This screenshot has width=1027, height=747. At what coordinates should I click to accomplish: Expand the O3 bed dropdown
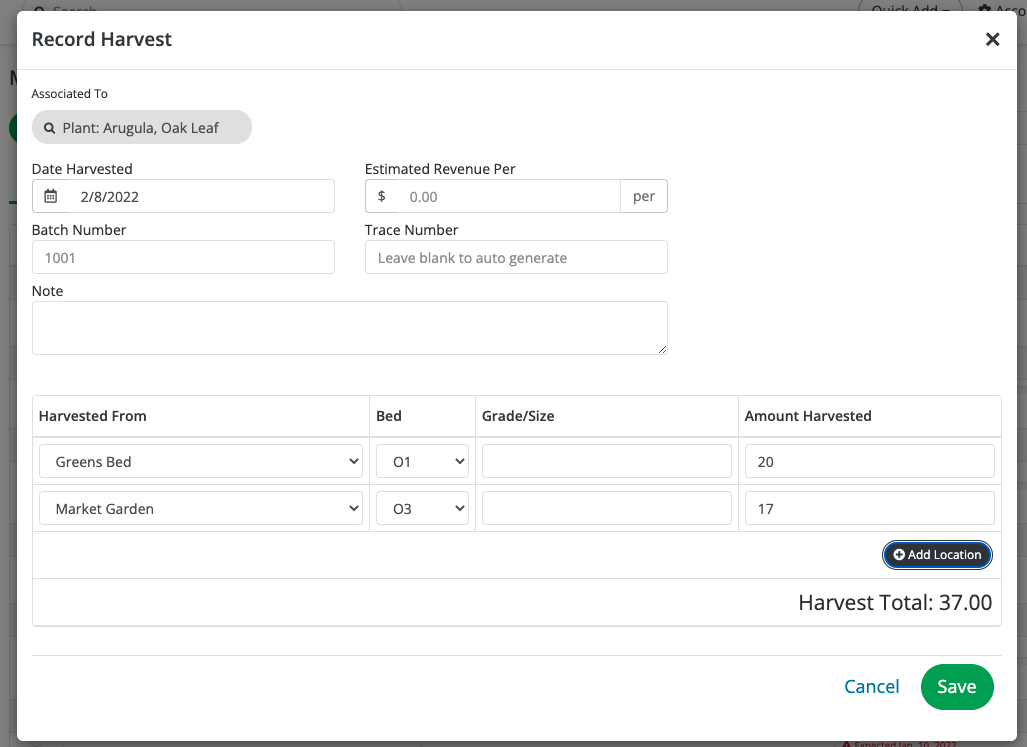[422, 509]
